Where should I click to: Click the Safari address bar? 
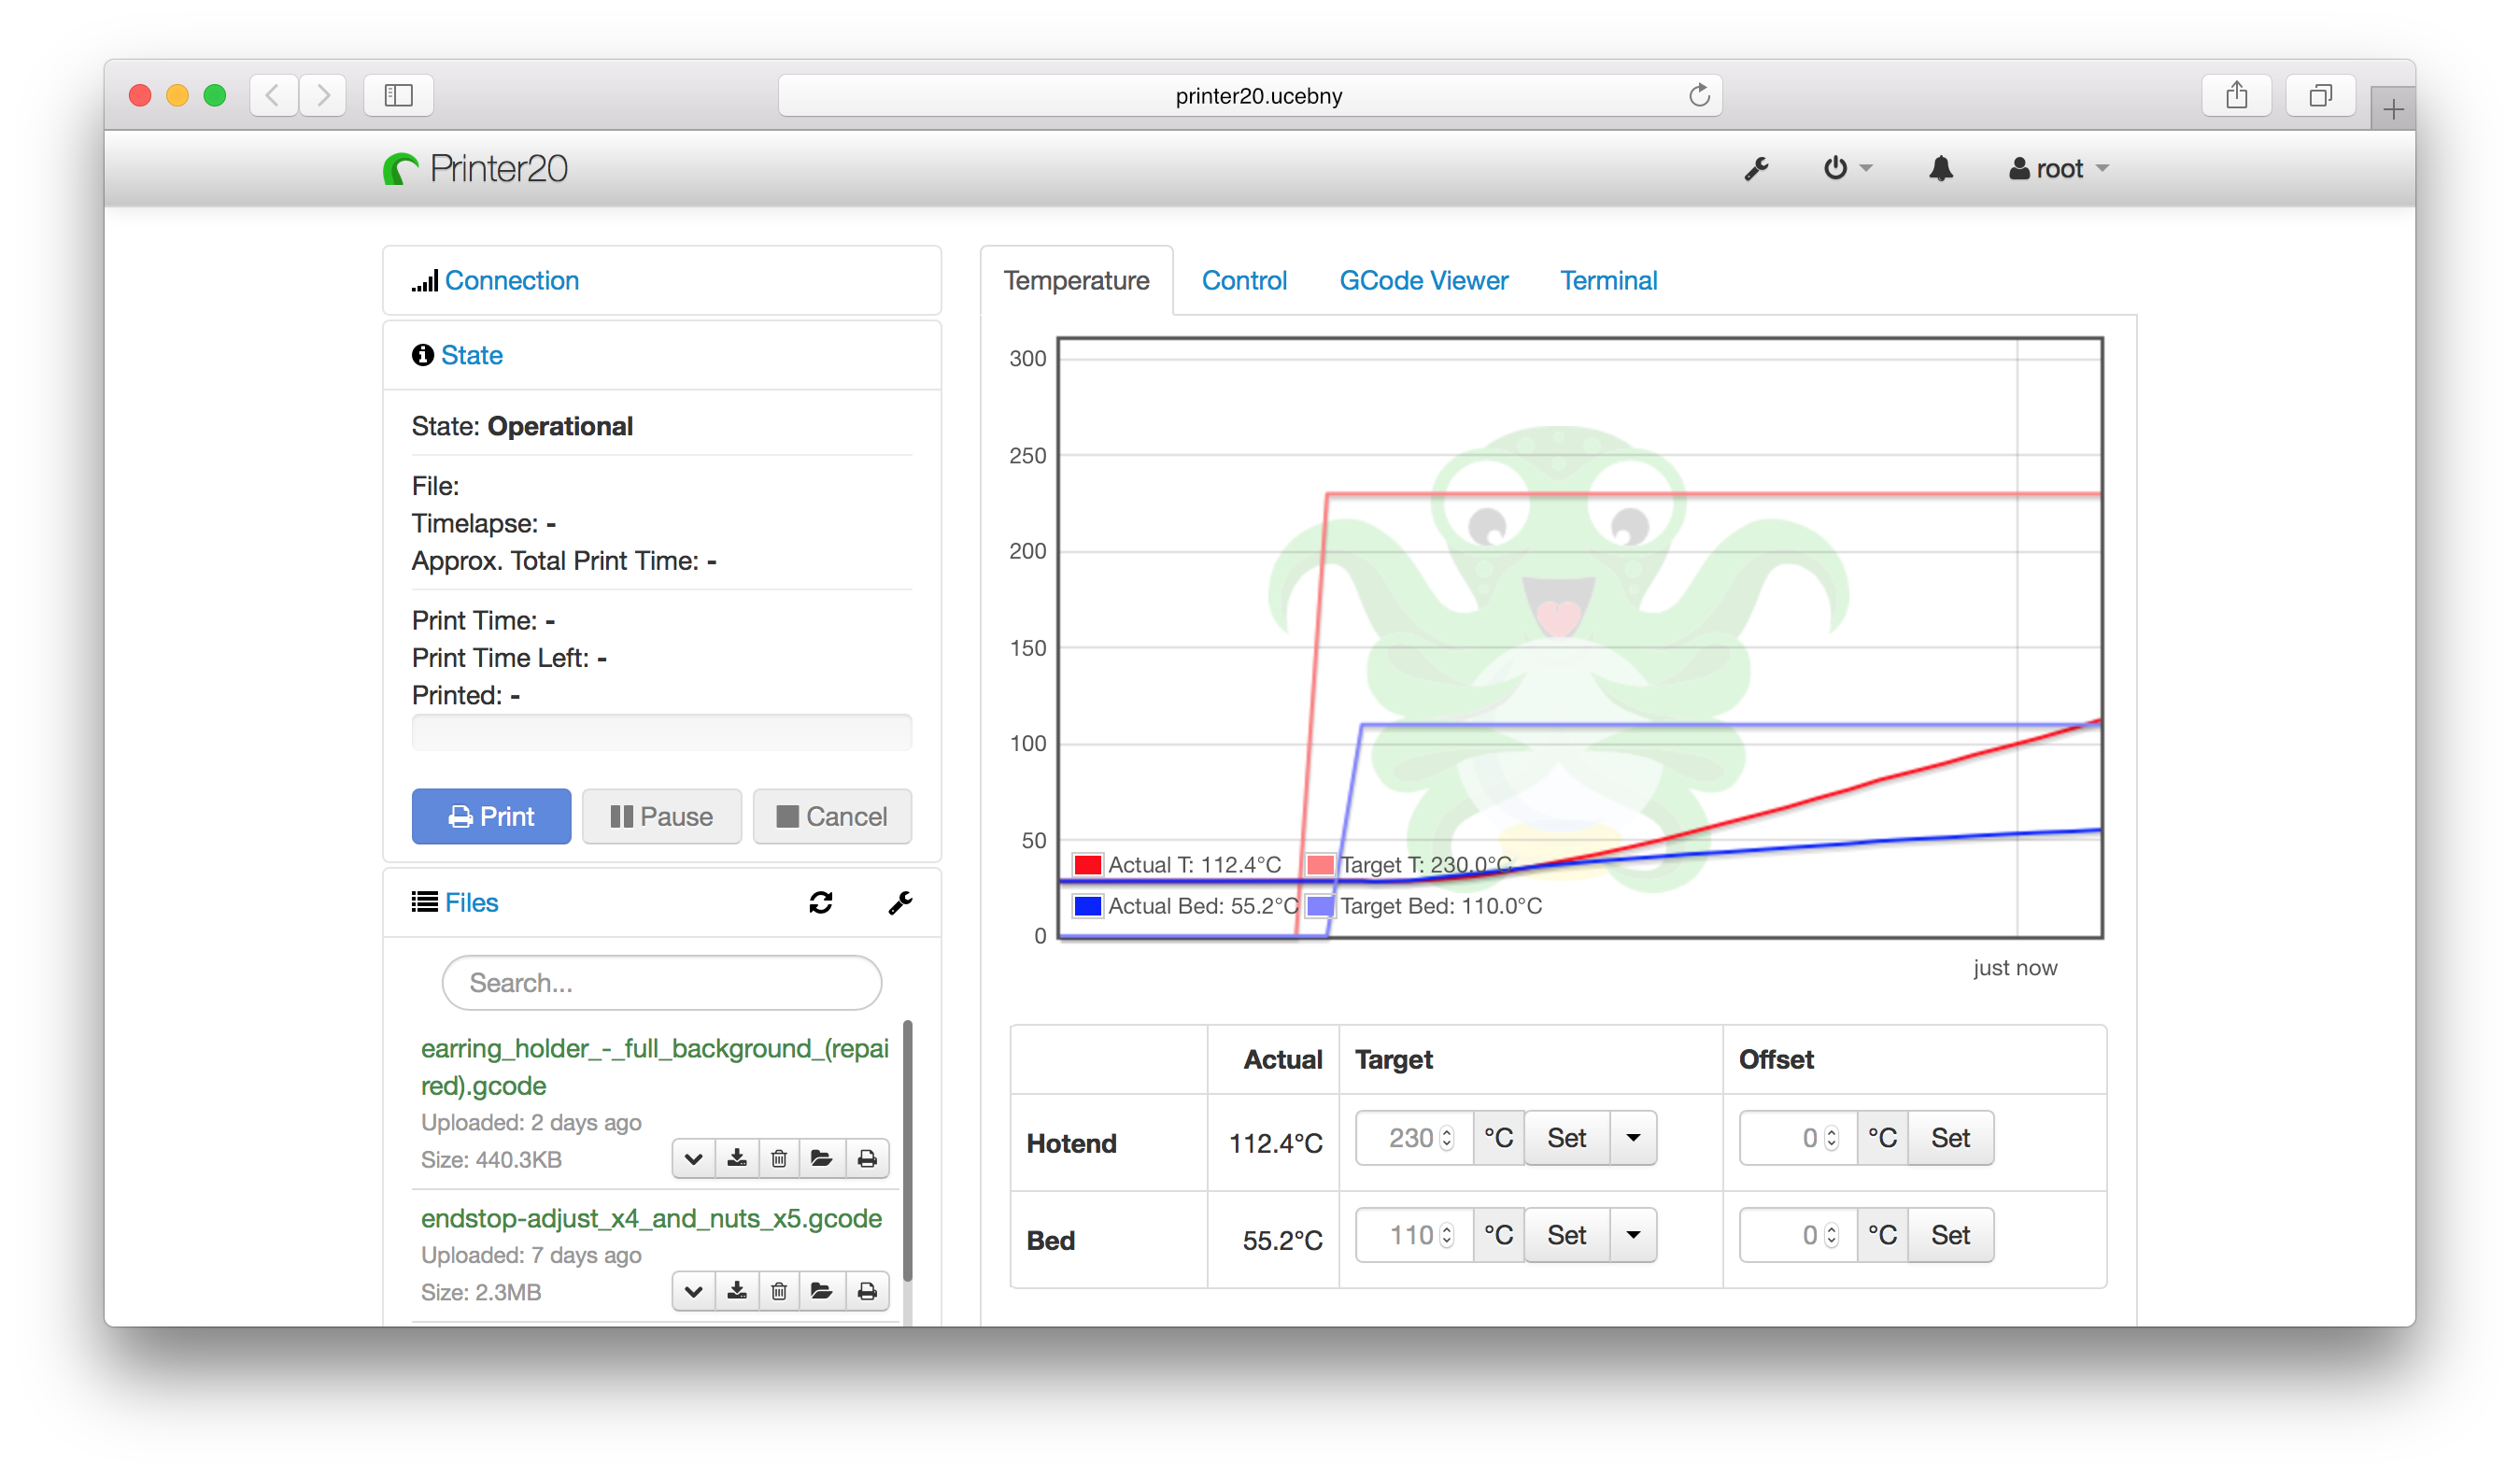[x=1250, y=95]
